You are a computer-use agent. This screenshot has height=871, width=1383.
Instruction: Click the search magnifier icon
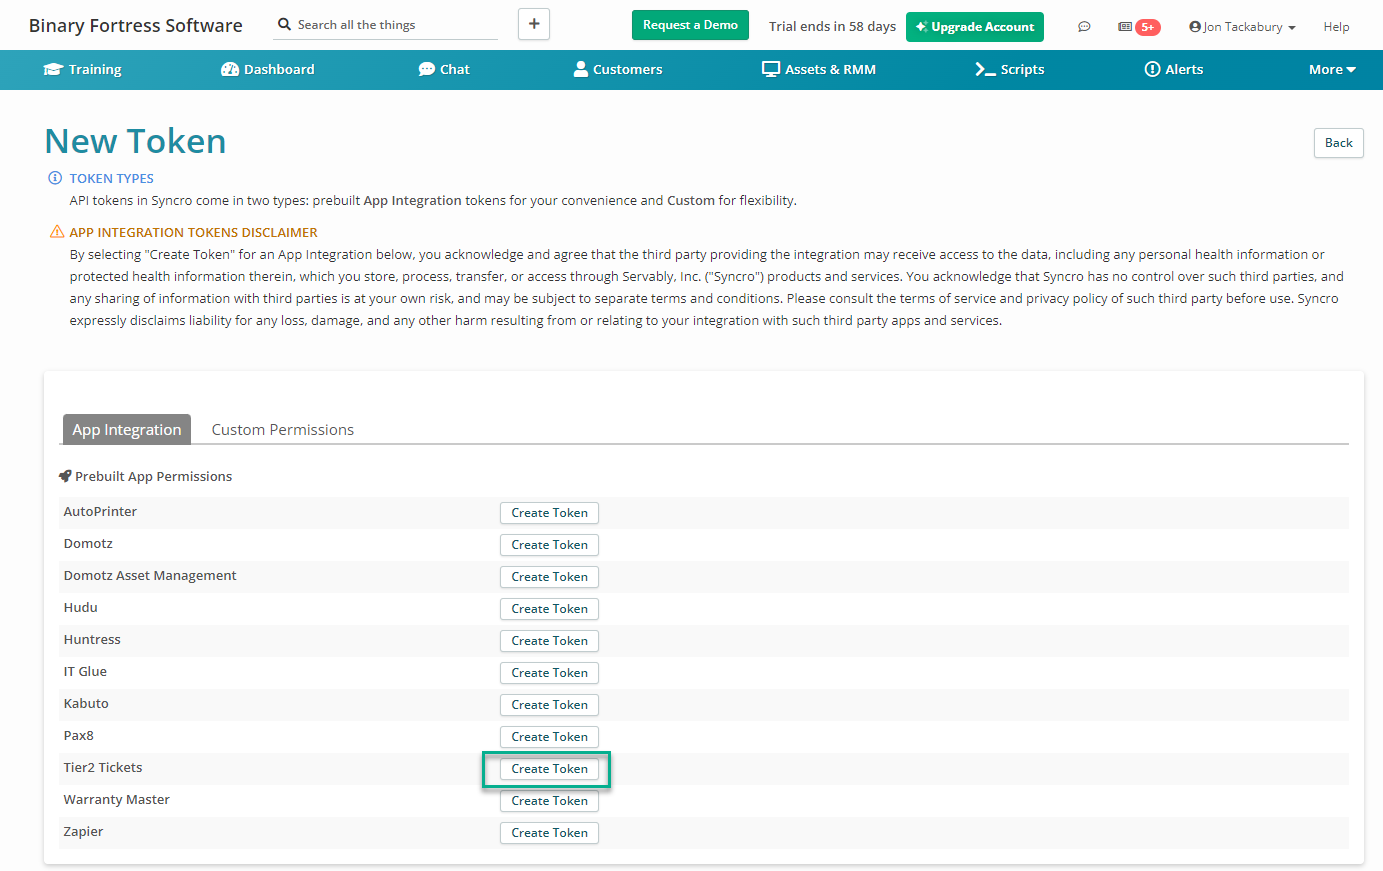click(285, 24)
